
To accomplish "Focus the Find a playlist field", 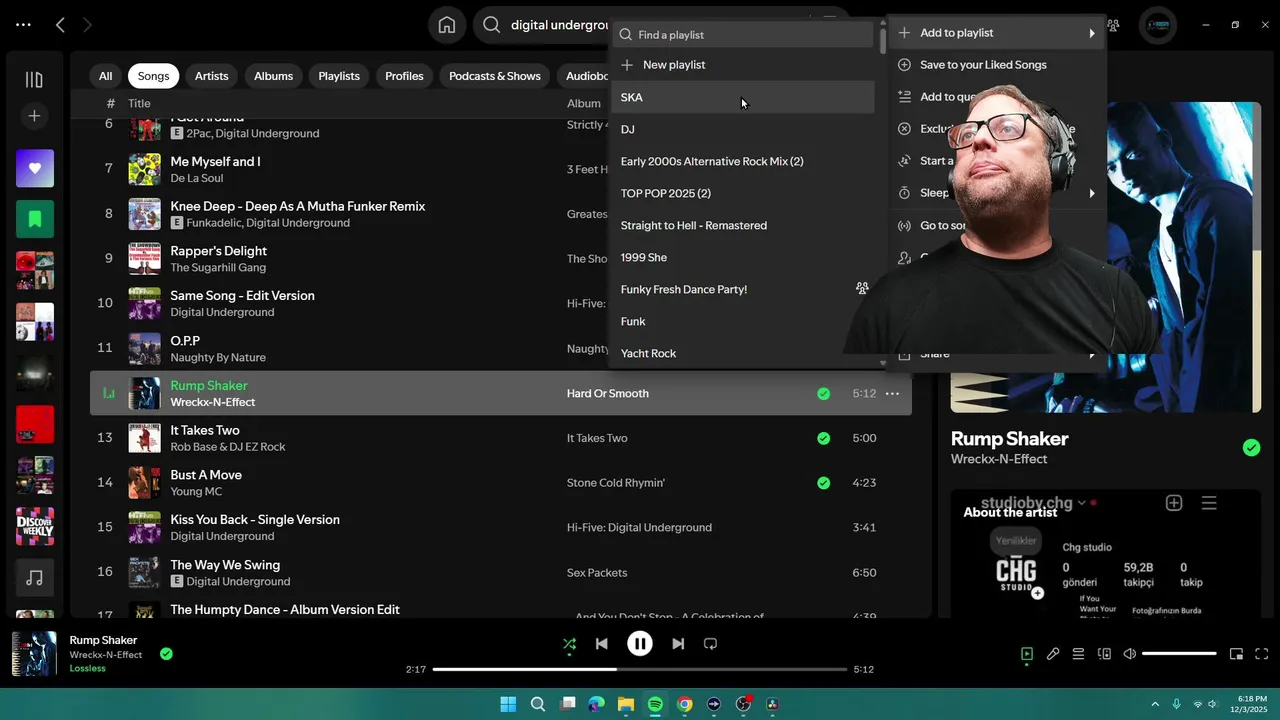I will [744, 35].
